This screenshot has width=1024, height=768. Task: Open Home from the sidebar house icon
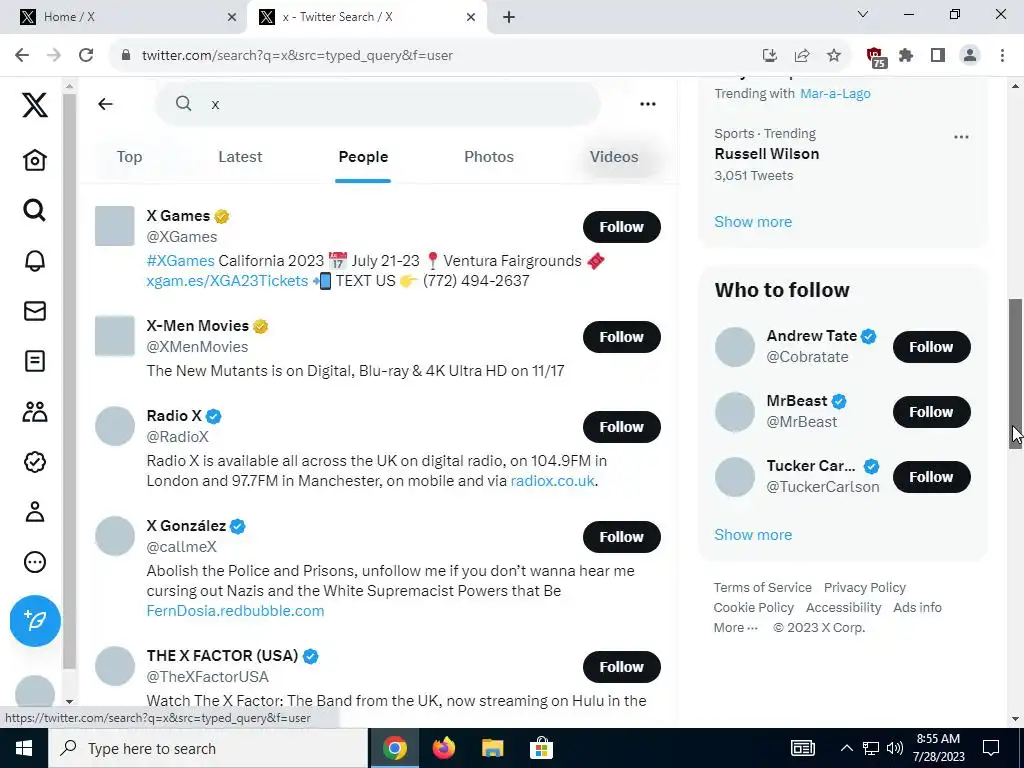35,160
